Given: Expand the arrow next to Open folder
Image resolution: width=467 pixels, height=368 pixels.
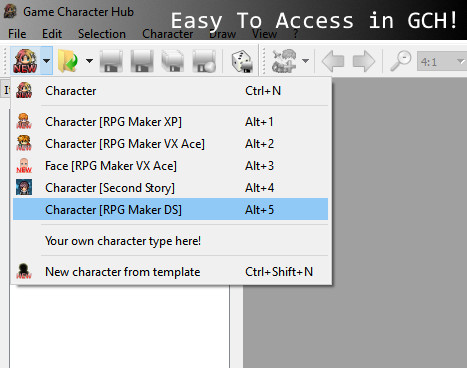Looking at the screenshot, I should pos(89,61).
